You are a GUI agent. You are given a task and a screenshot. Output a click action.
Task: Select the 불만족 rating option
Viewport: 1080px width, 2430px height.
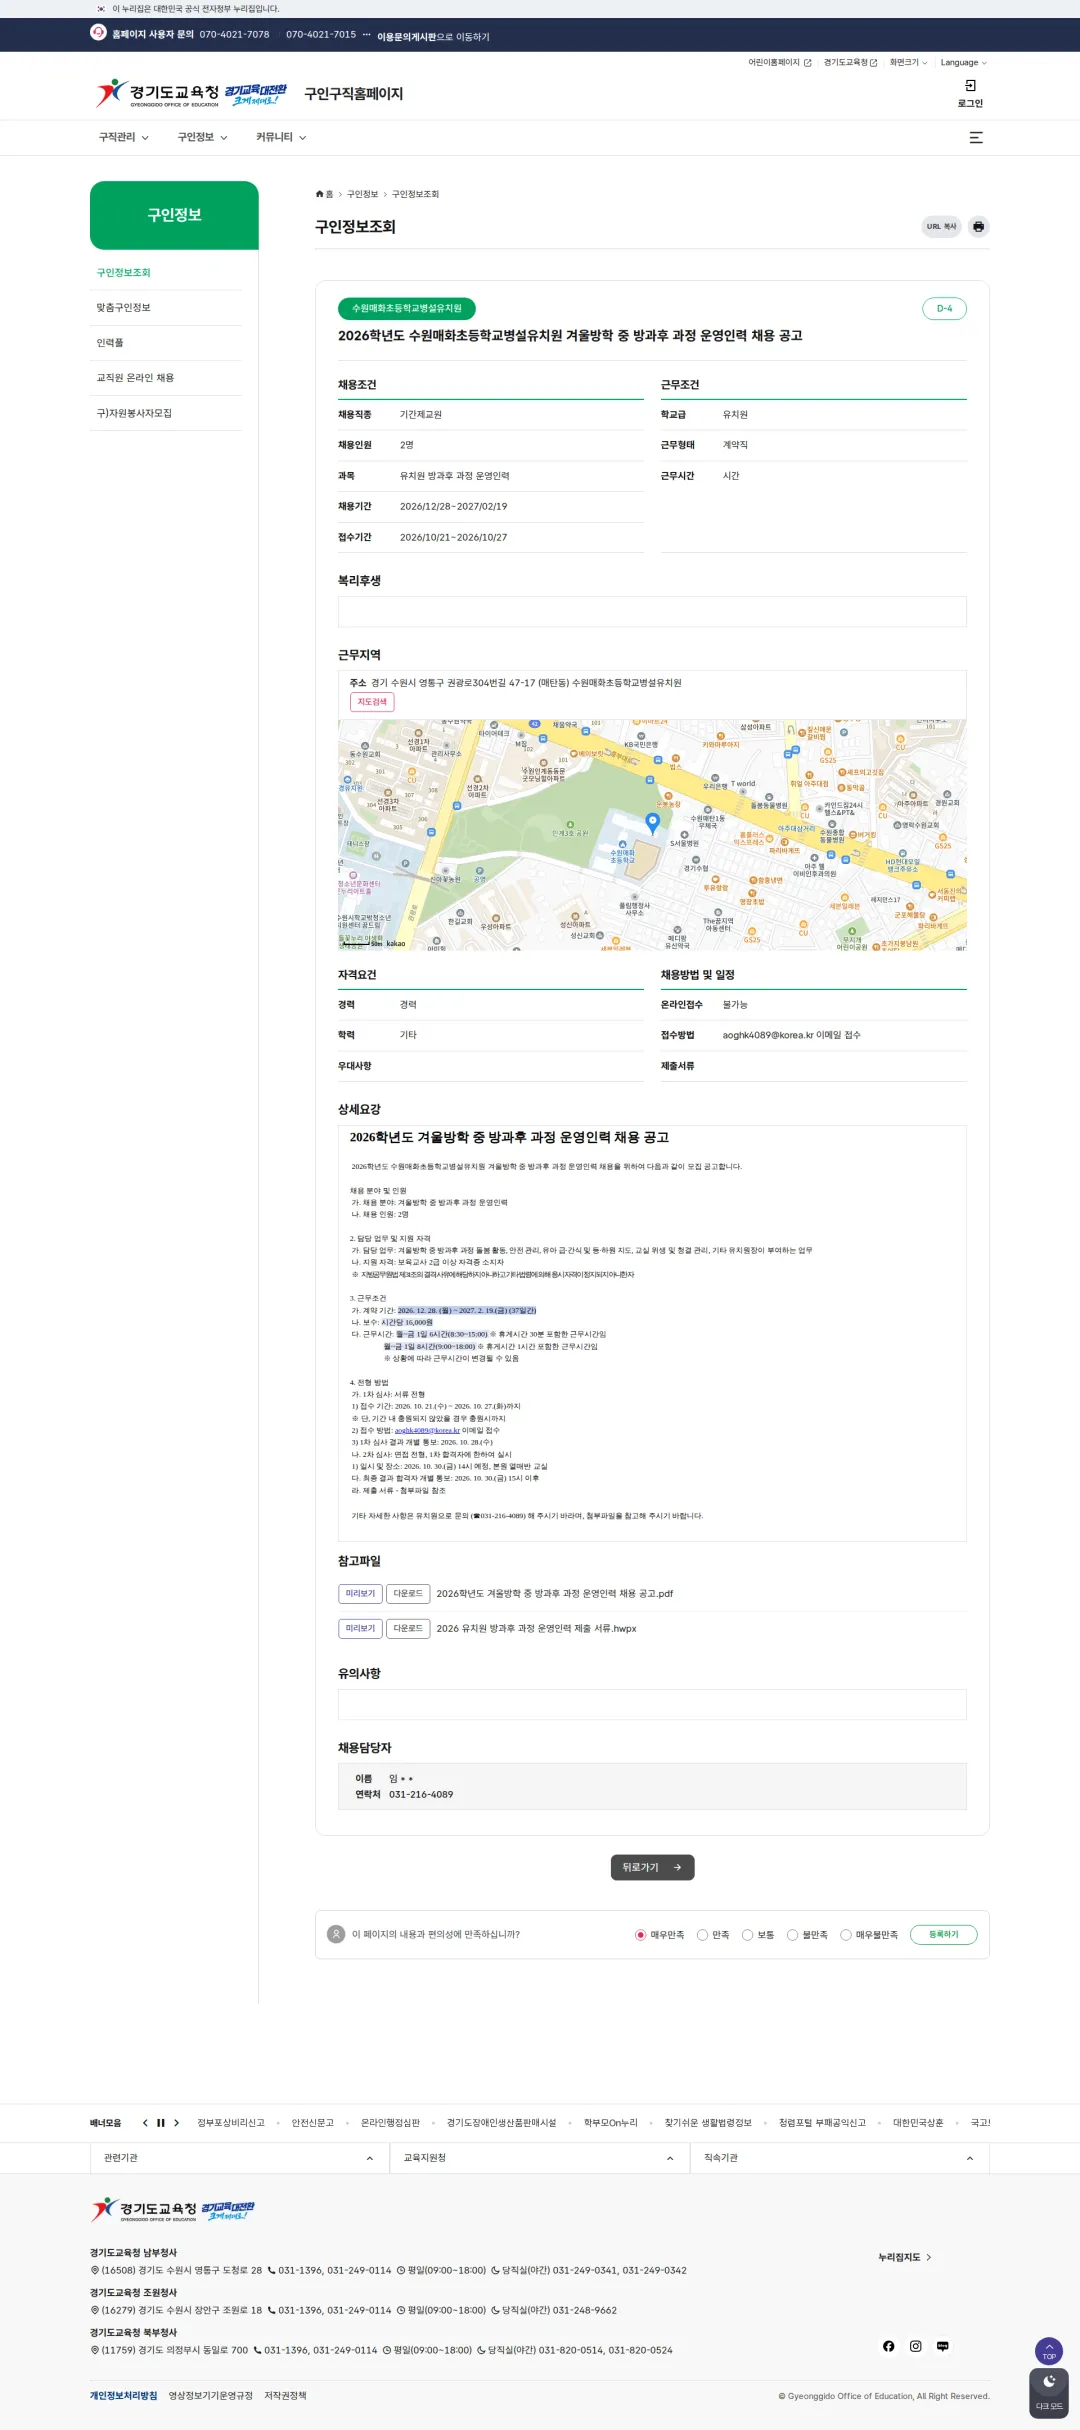(x=792, y=1935)
